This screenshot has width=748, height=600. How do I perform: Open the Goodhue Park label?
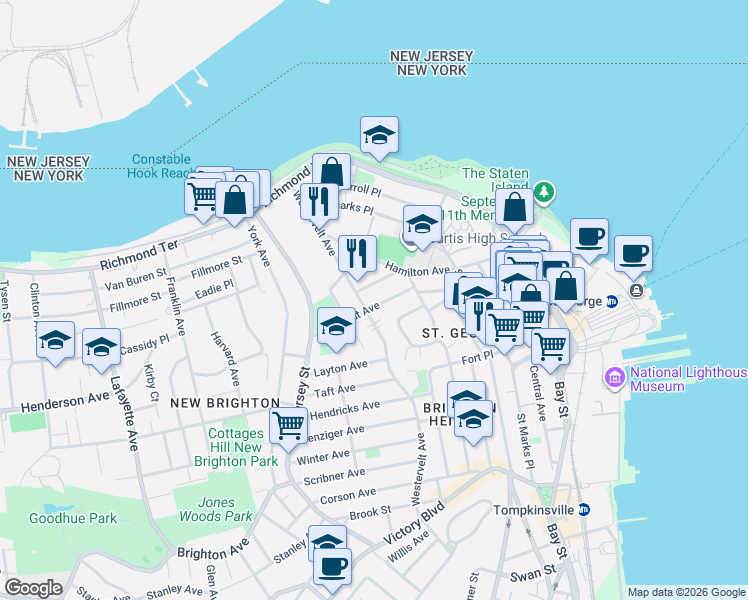click(73, 518)
